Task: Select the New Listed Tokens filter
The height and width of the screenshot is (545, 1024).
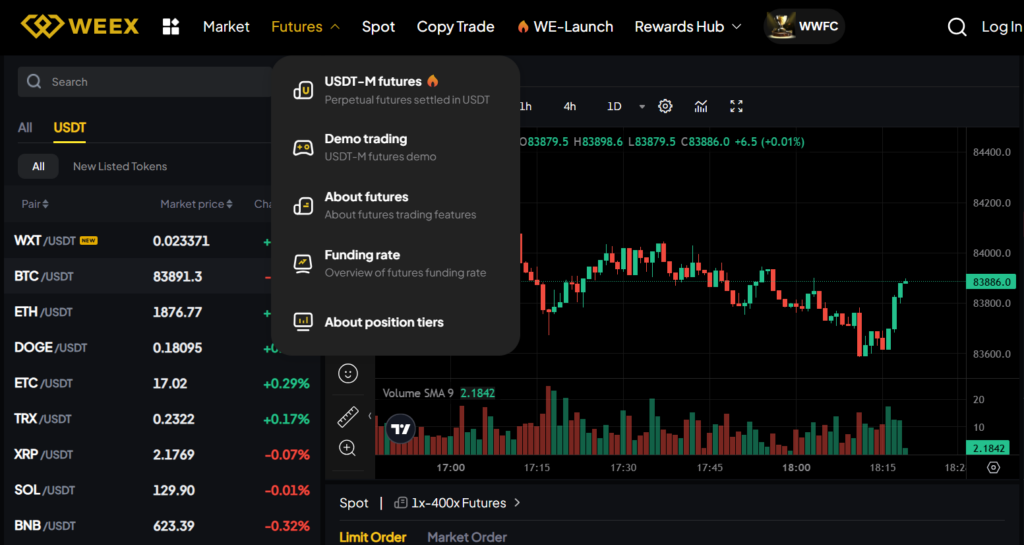Action: point(120,166)
